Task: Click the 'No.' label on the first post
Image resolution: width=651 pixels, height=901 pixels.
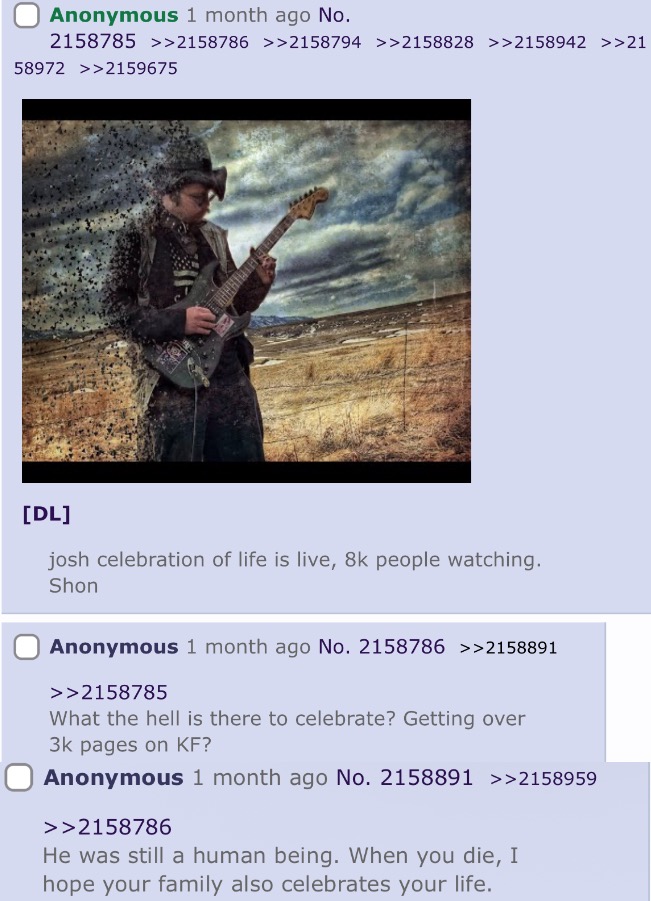Action: (x=334, y=16)
